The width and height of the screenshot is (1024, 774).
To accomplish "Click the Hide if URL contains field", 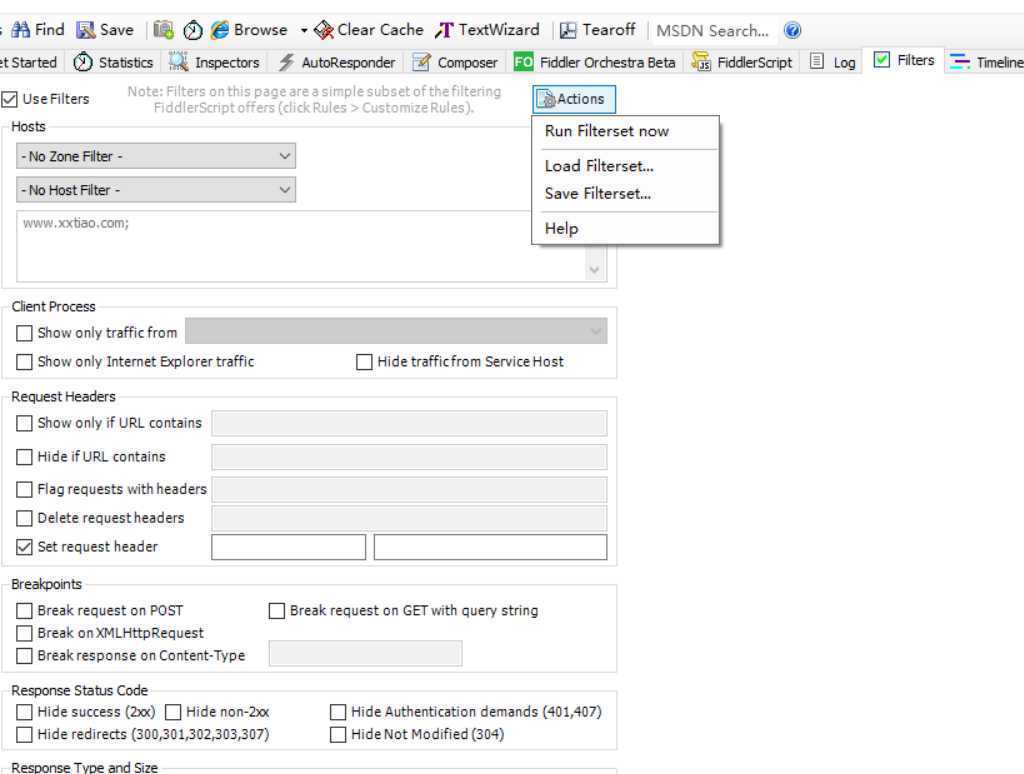I will pyautogui.click(x=409, y=457).
